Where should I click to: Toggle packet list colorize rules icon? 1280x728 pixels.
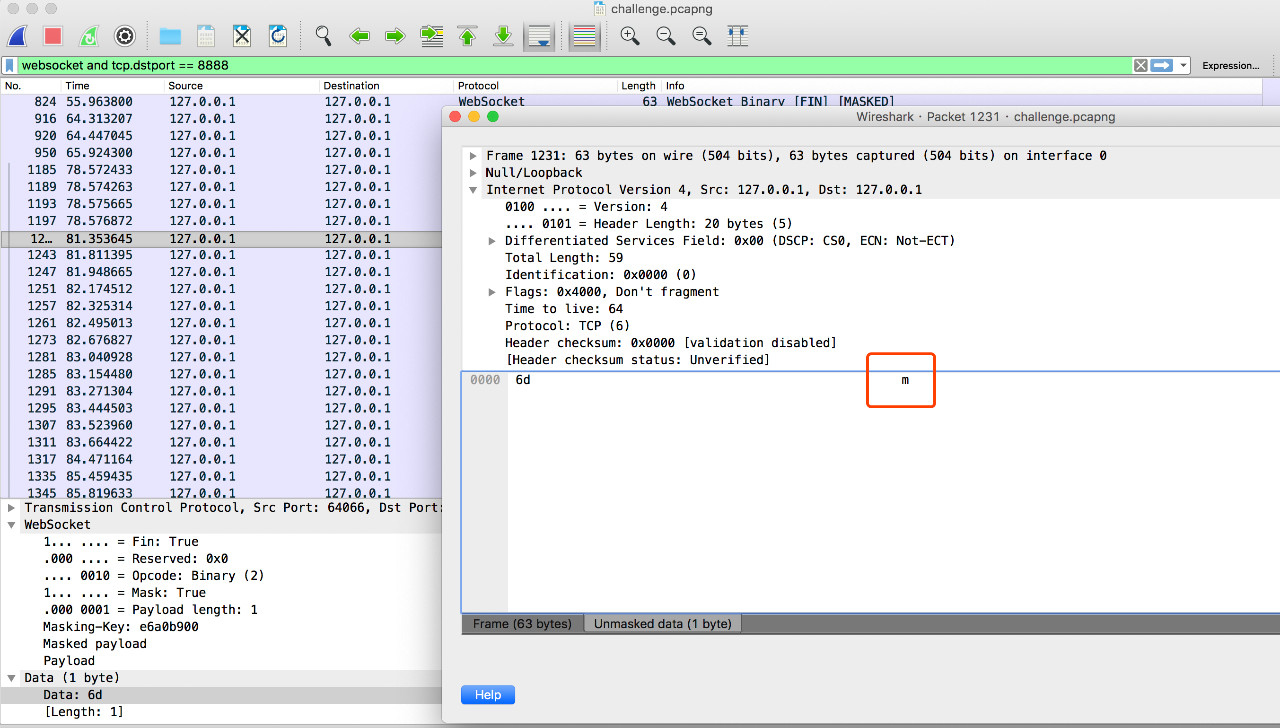click(584, 37)
